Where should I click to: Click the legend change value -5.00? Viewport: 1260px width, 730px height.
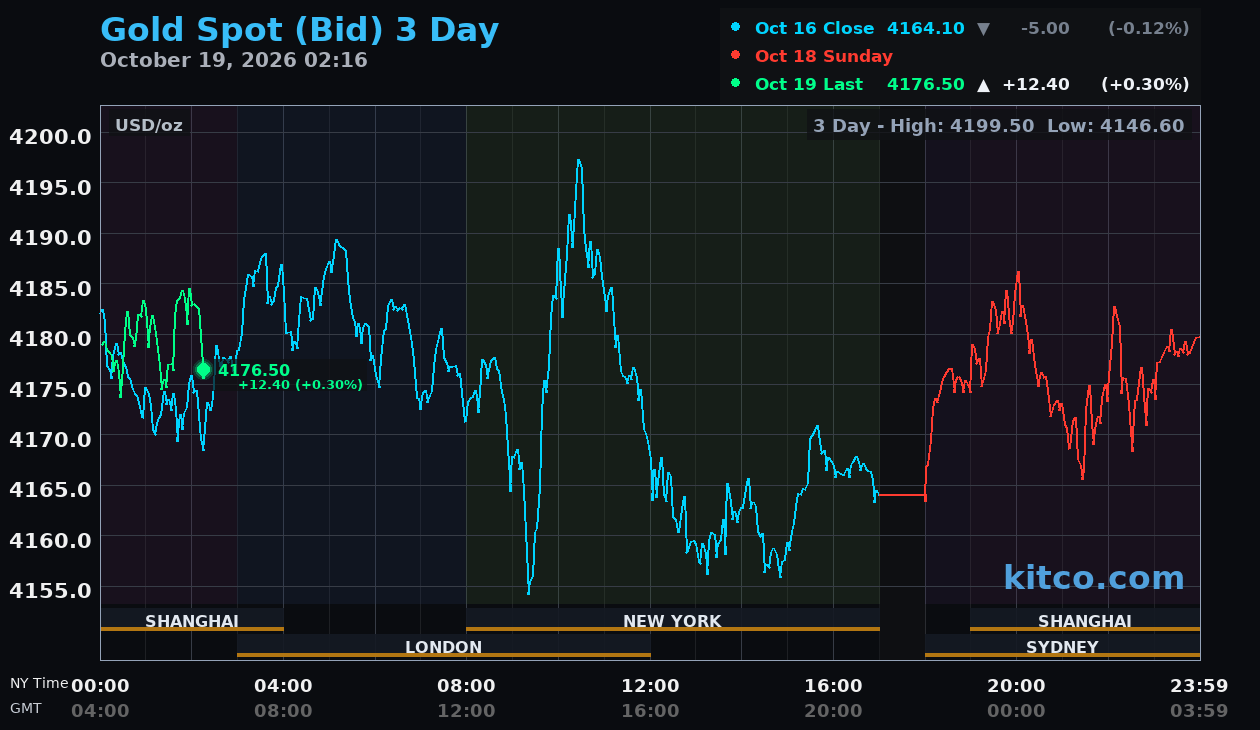(1045, 28)
